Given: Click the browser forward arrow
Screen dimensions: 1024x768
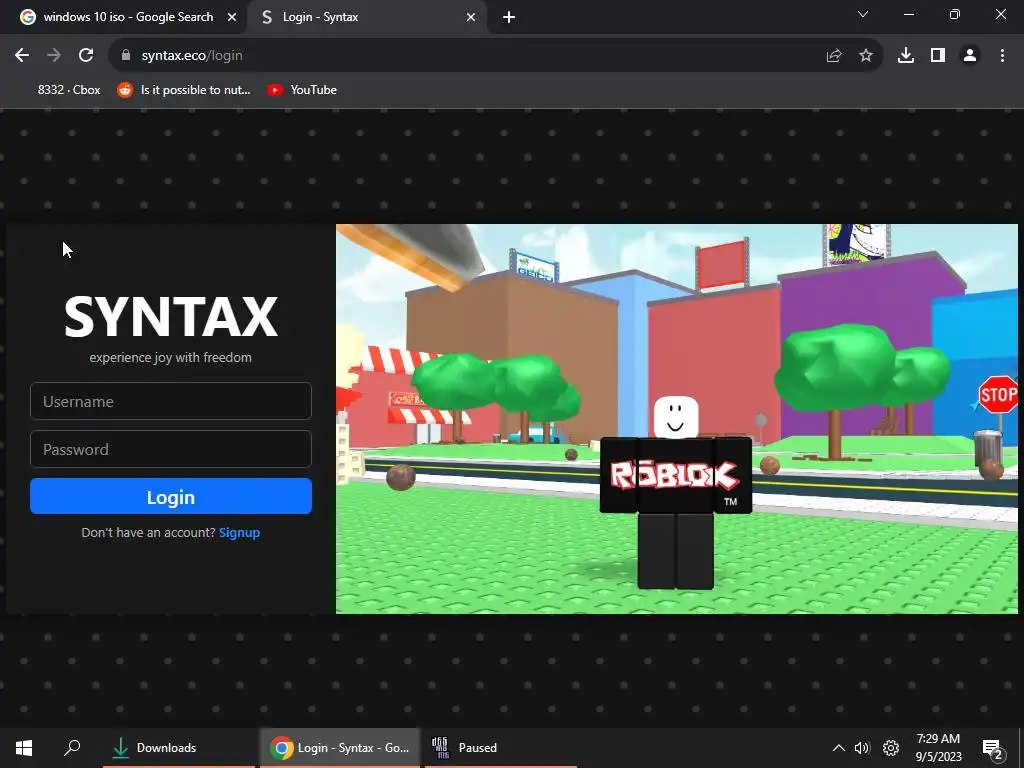Looking at the screenshot, I should pyautogui.click(x=54, y=56).
